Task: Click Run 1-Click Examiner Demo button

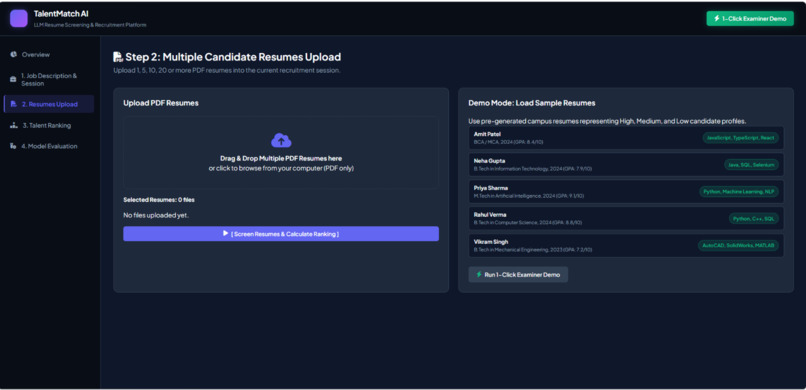Action: (x=518, y=274)
